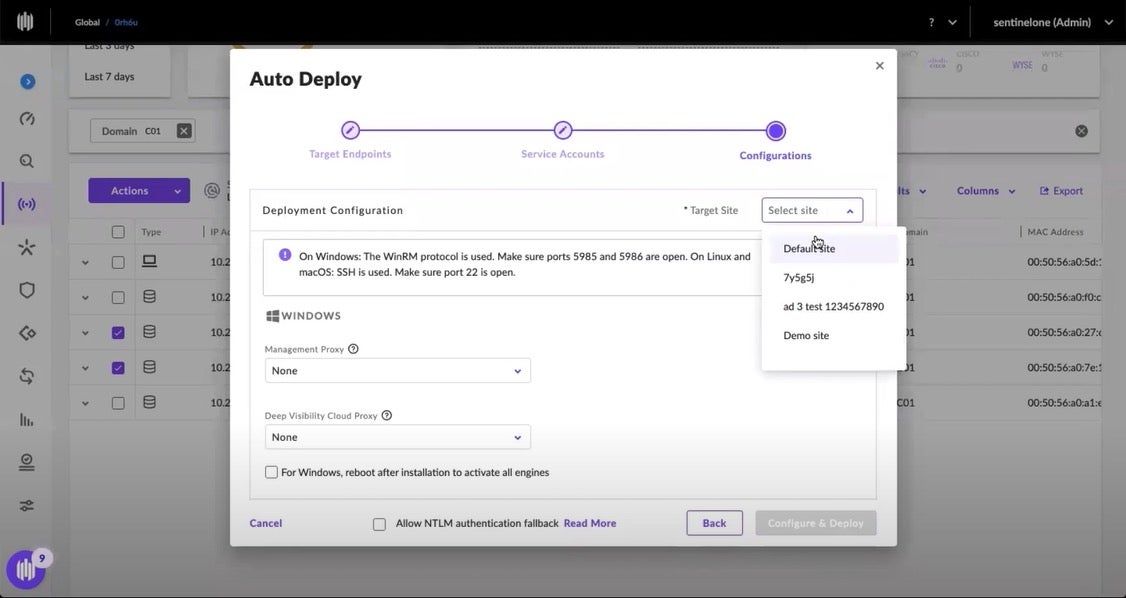Check Allow NTLM authentication fallback
The width and height of the screenshot is (1126, 598).
[379, 524]
